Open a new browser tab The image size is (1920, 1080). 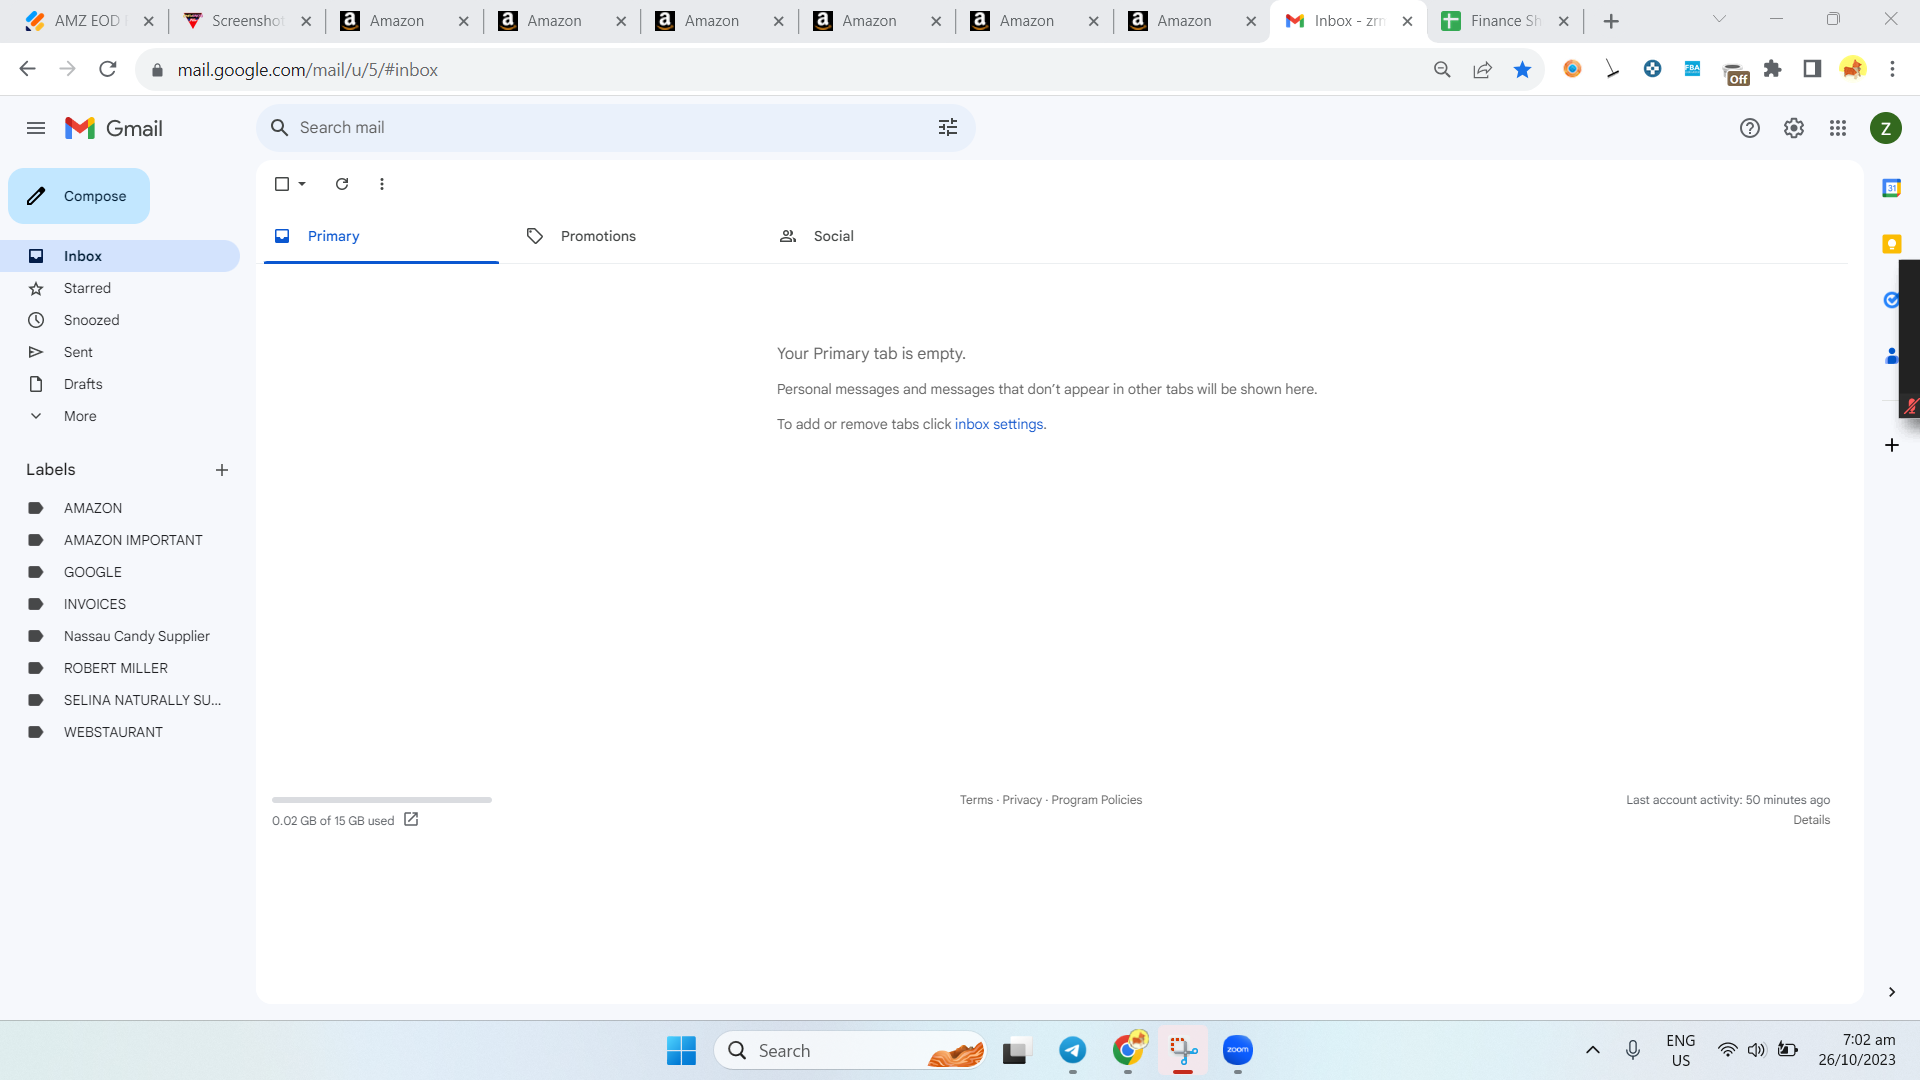pos(1611,21)
